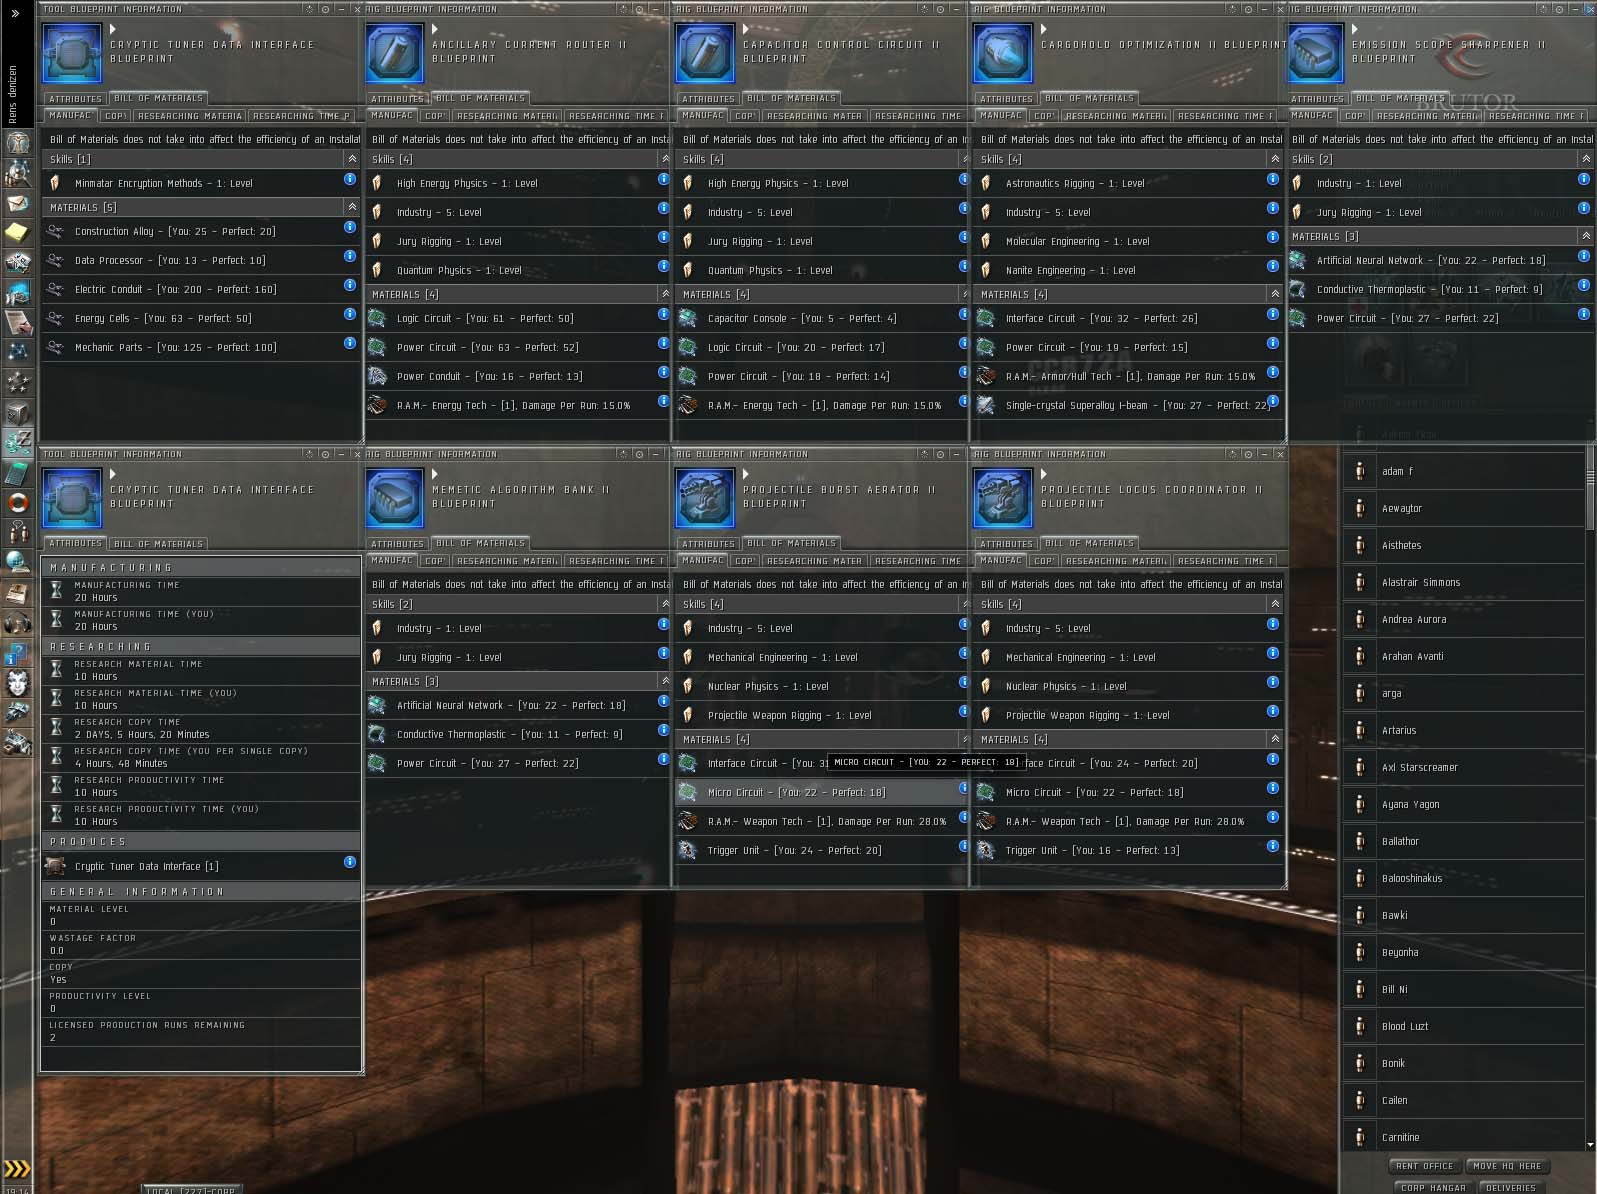This screenshot has width=1597, height=1194.
Task: Click pilot icon beside Alastrair Simmons
Action: 1360,582
